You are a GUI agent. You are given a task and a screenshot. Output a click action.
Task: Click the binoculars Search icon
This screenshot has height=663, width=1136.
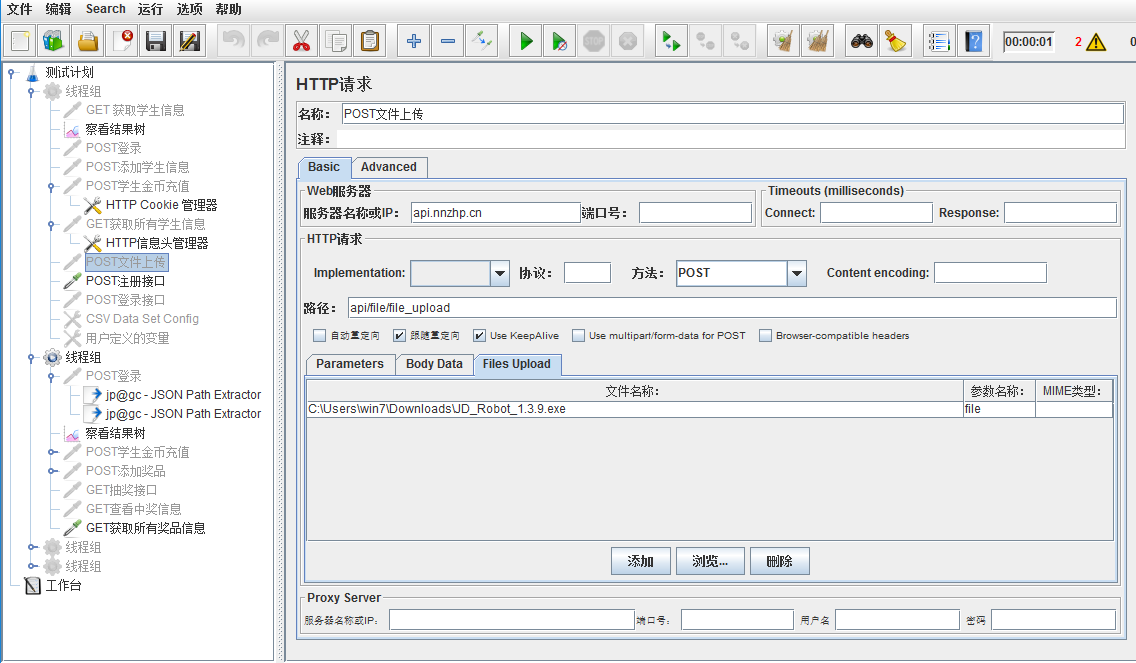861,42
